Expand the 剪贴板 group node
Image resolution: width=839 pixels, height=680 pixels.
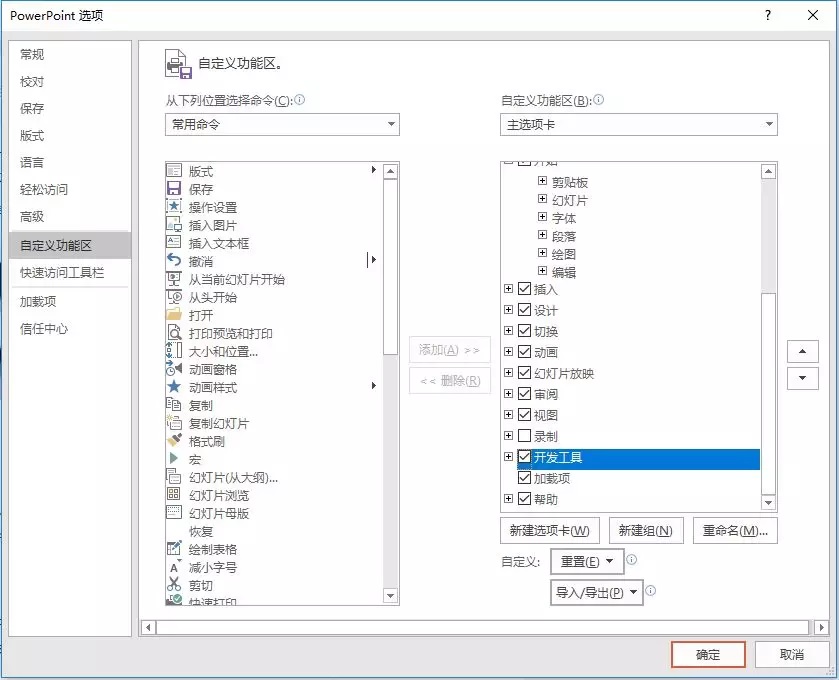point(542,181)
